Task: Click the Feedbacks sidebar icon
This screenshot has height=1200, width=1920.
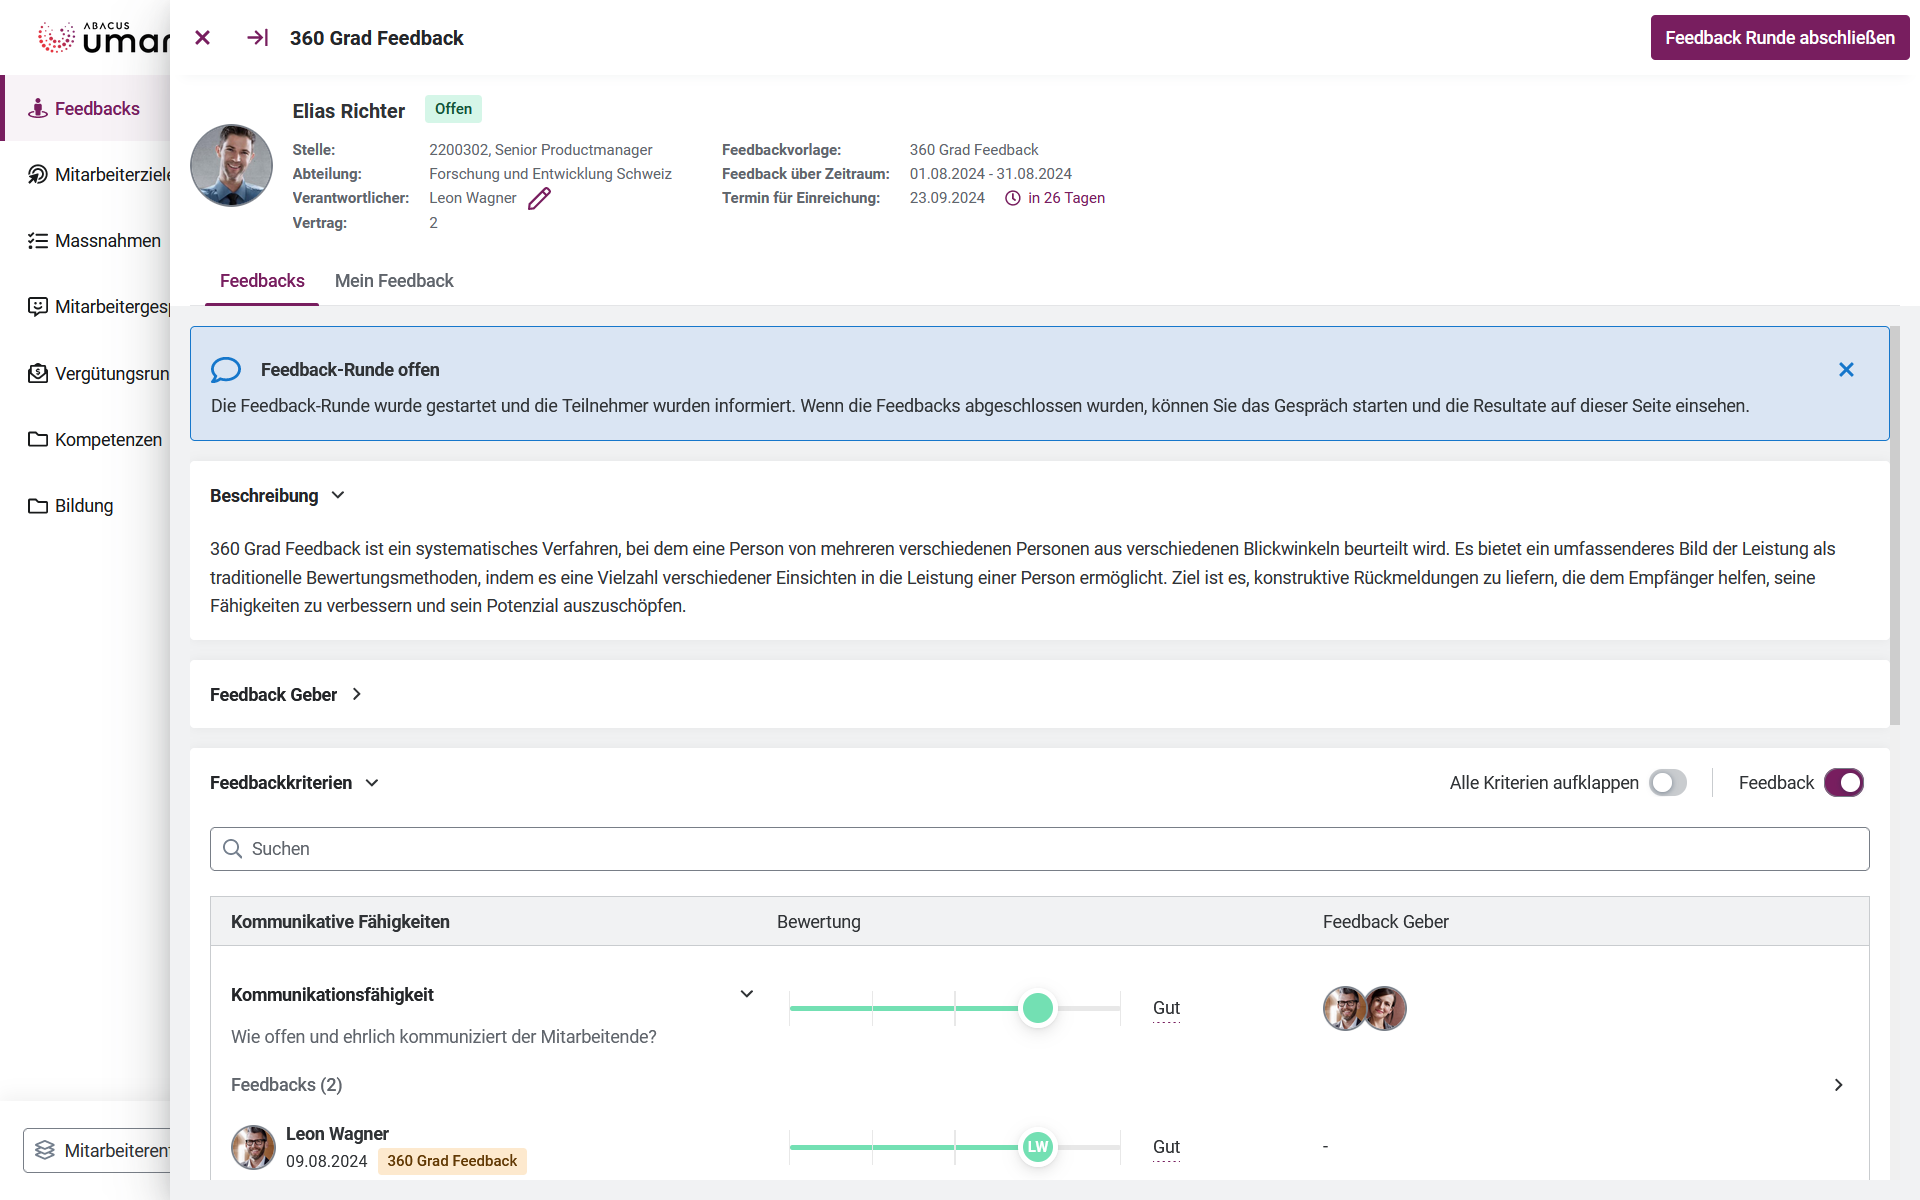Action: tap(38, 109)
